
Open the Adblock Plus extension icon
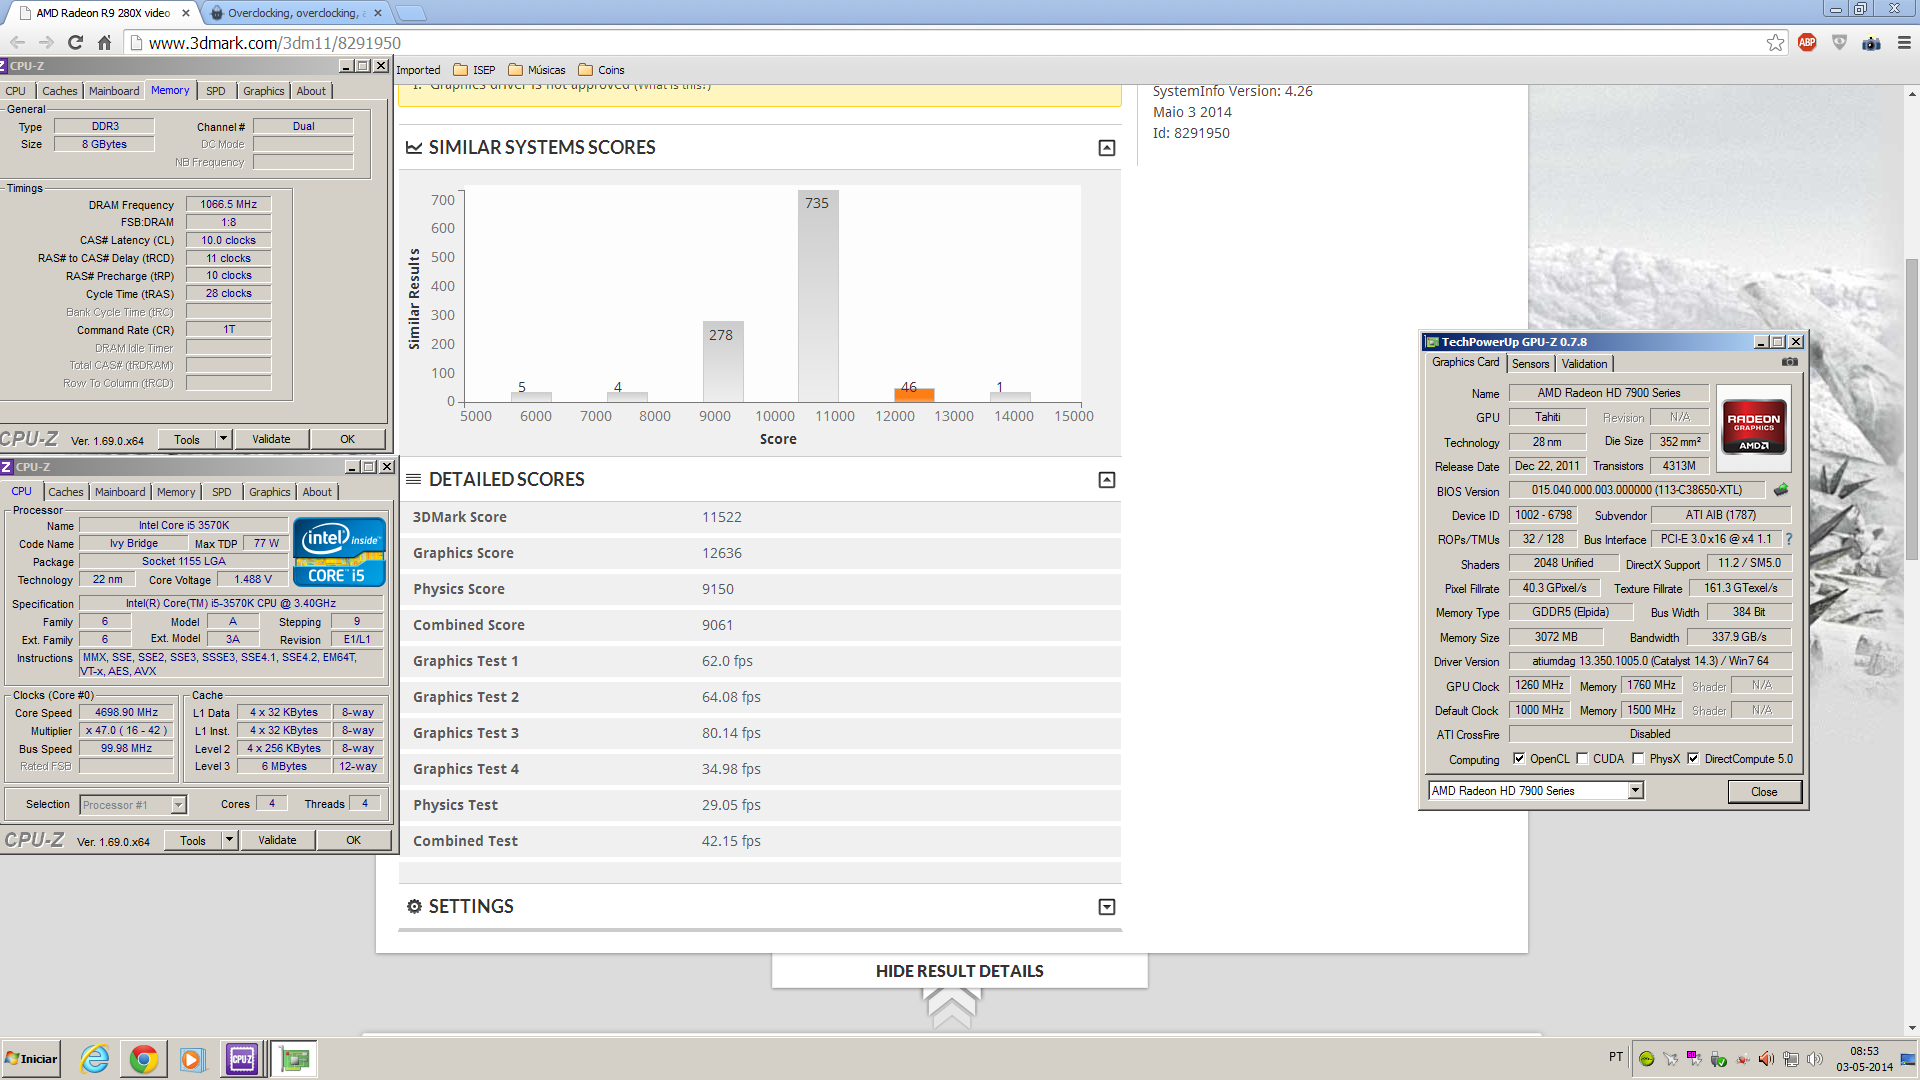pyautogui.click(x=1807, y=42)
